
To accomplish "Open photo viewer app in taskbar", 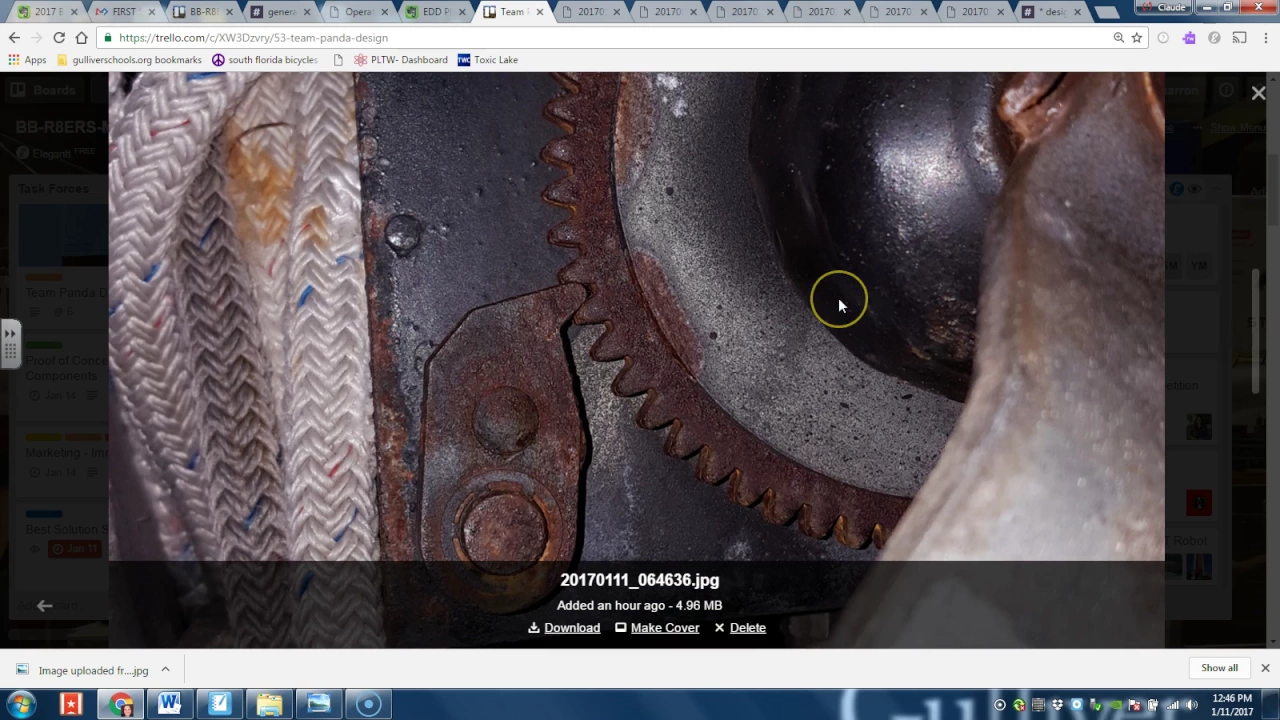I will pos(319,704).
